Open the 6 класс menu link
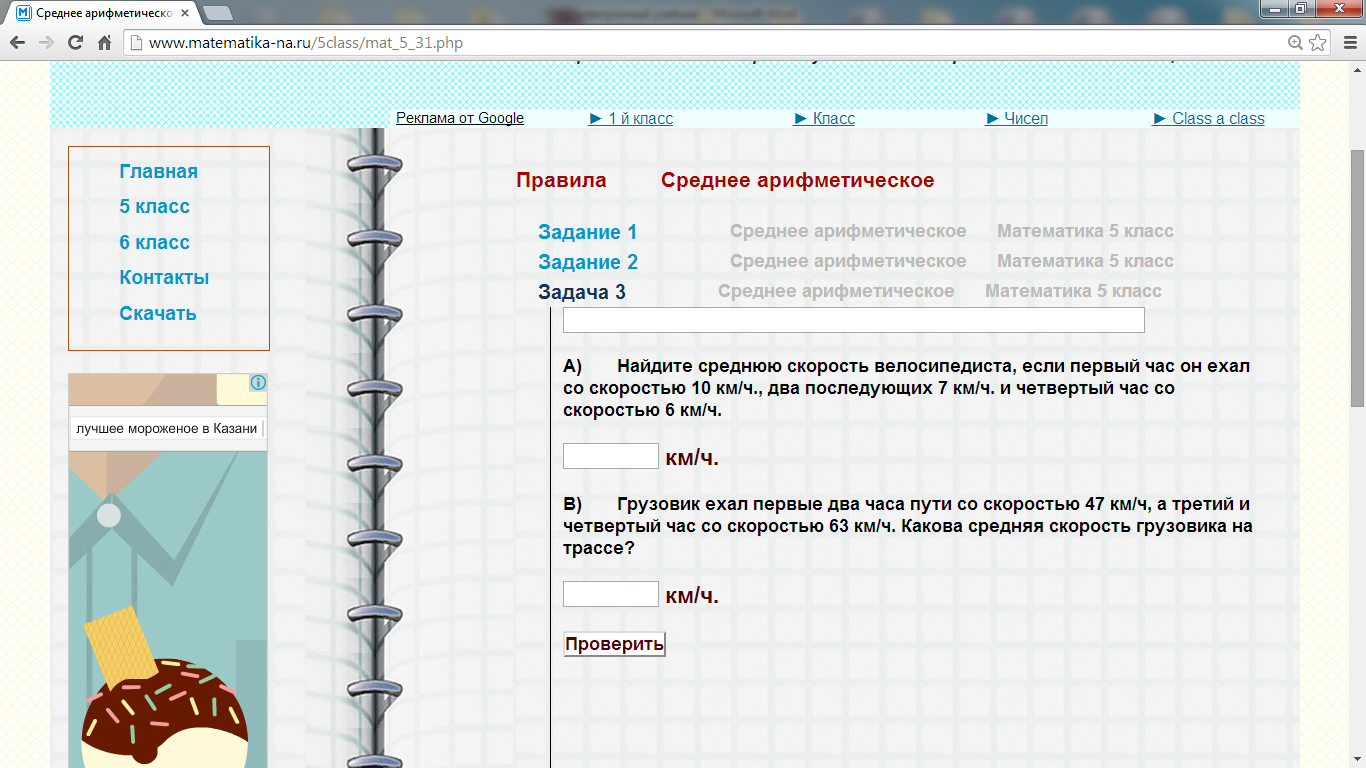Screen dimensions: 1366x768 pos(154,242)
